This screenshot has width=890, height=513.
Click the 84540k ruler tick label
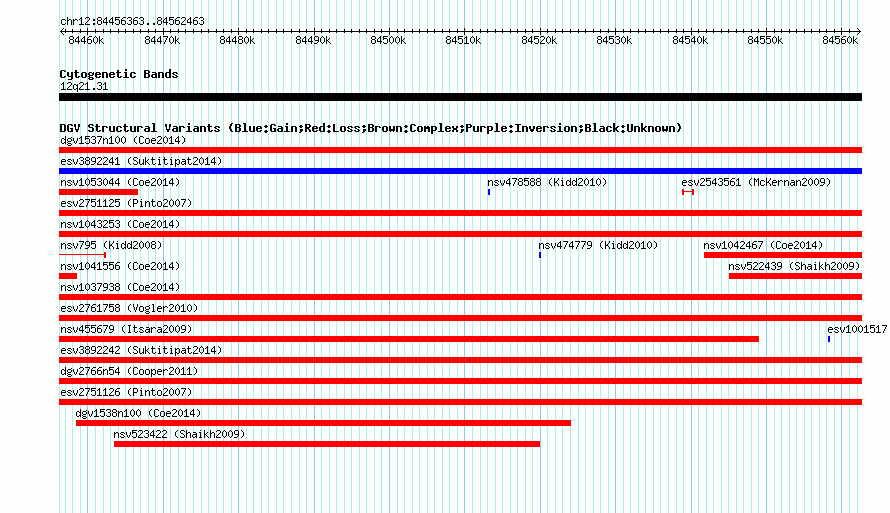click(x=690, y=40)
